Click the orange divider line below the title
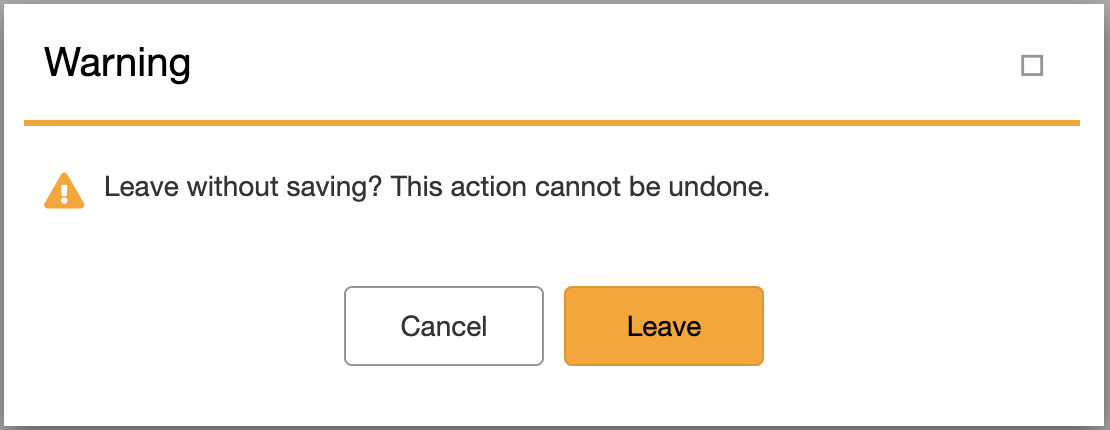1110x430 pixels. coord(552,123)
